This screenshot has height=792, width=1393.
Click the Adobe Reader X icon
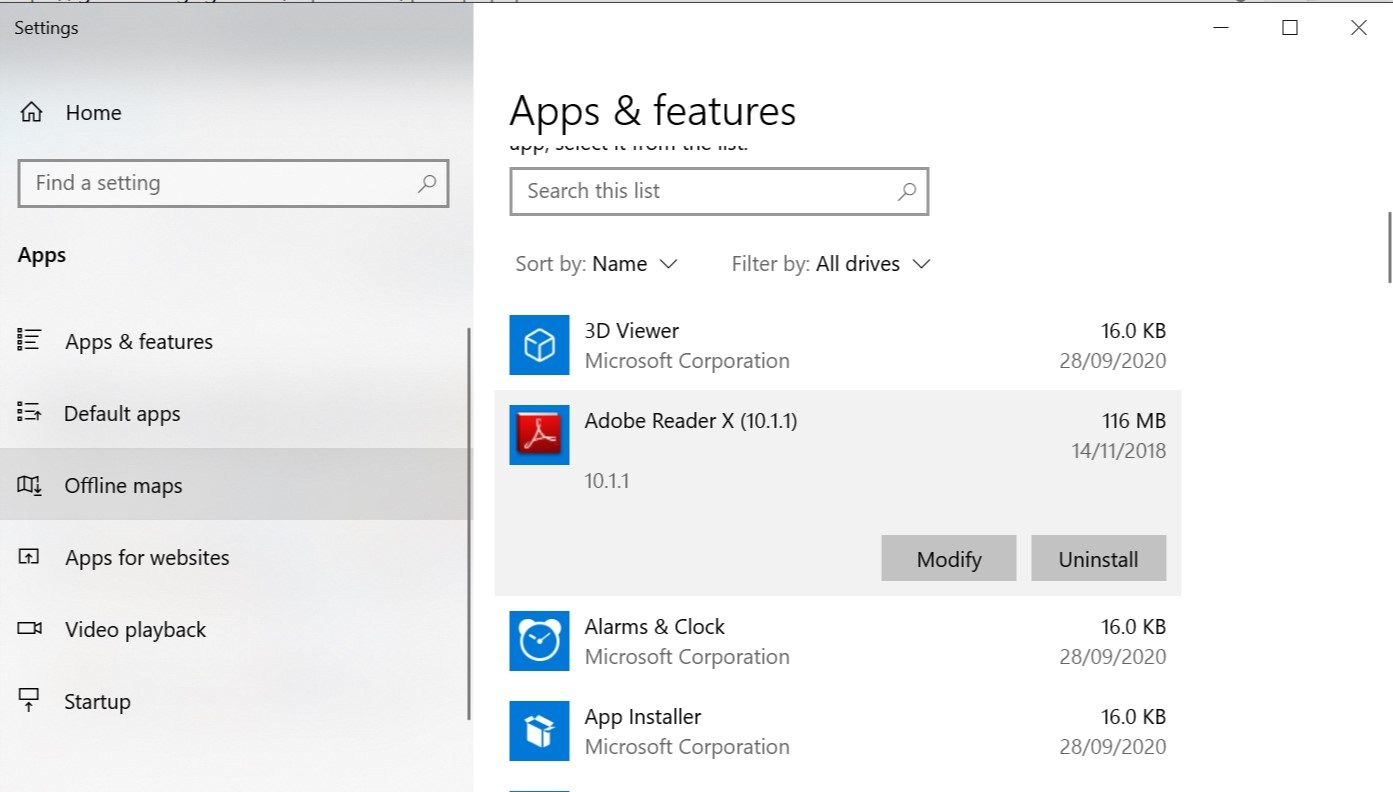tap(539, 435)
